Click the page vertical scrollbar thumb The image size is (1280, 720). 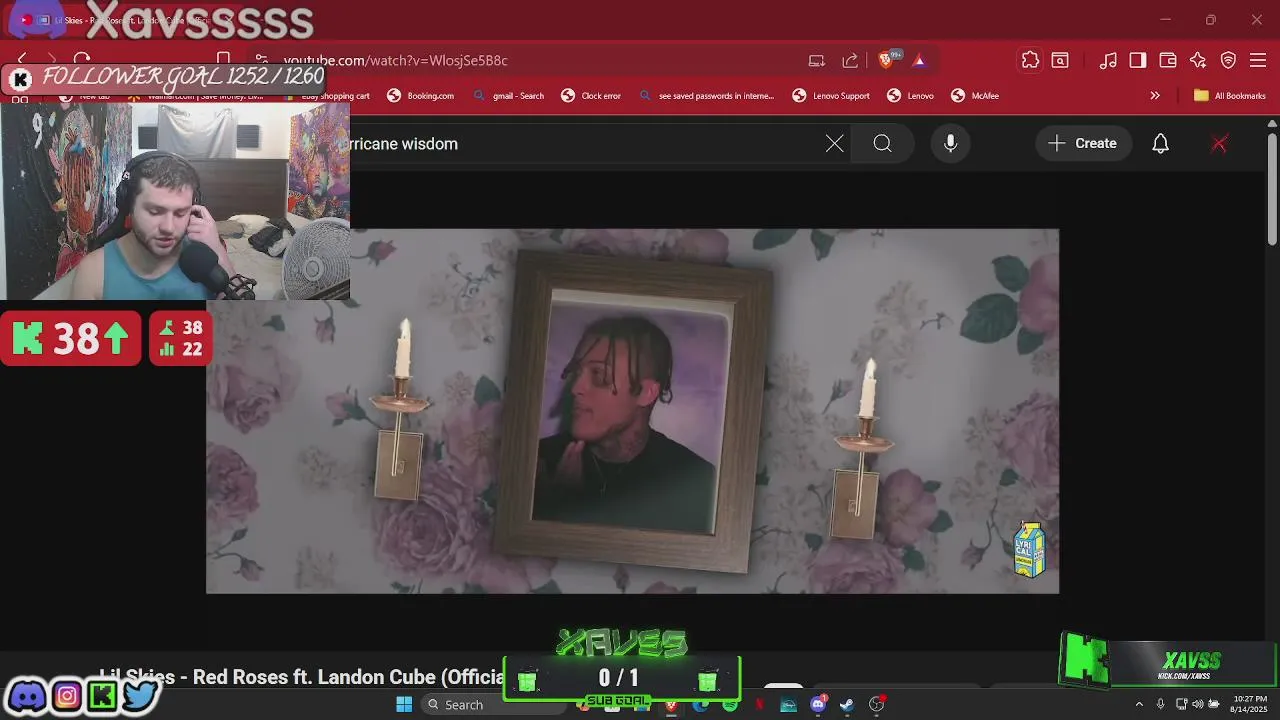coord(1272,188)
